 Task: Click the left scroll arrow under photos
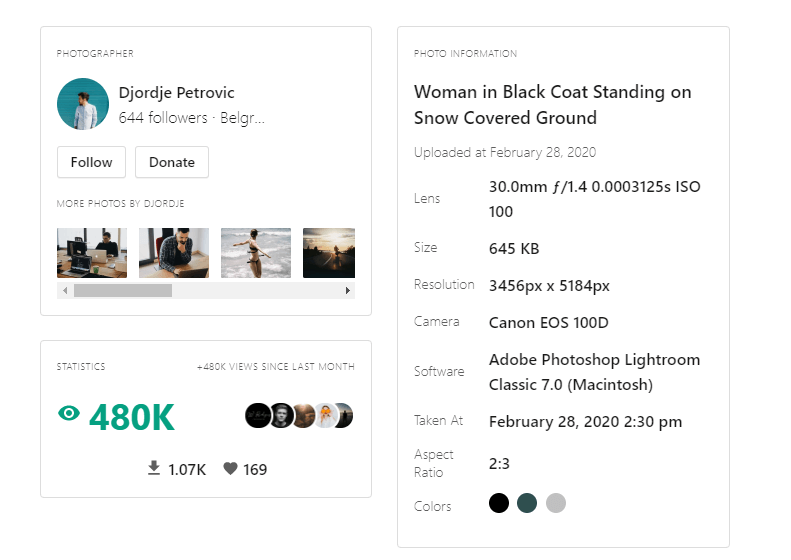click(65, 291)
